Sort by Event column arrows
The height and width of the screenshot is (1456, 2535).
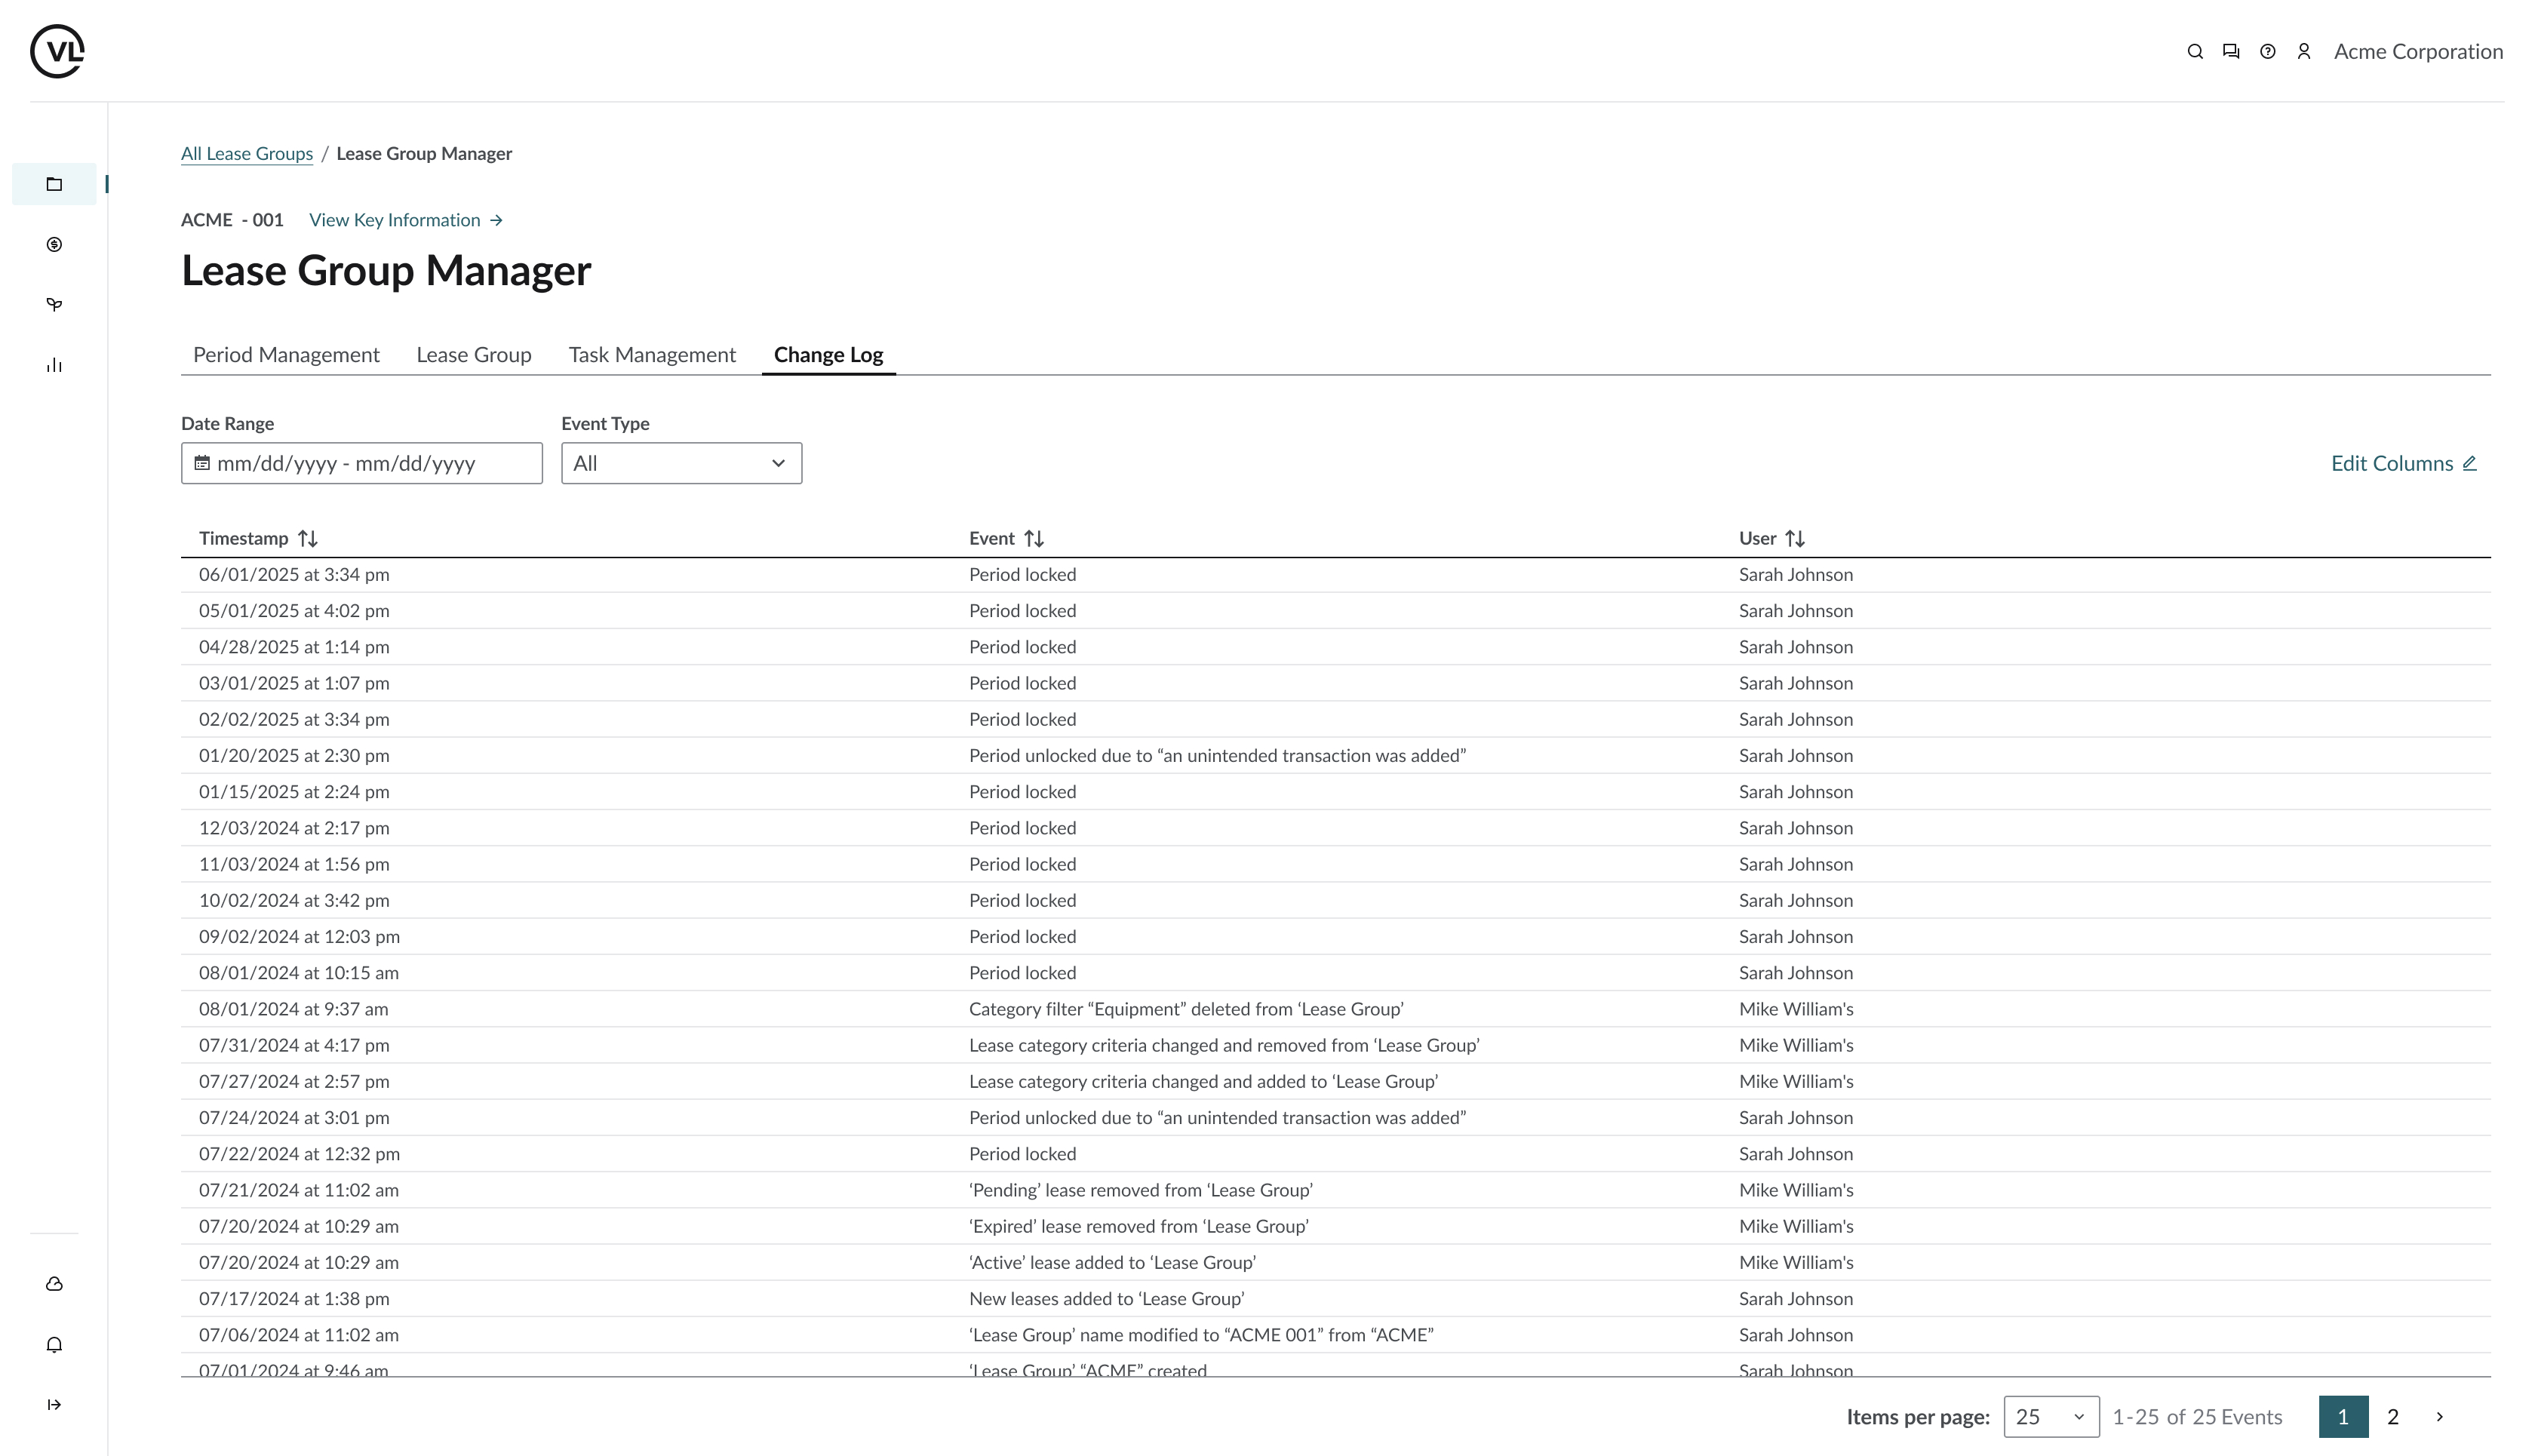point(1034,539)
